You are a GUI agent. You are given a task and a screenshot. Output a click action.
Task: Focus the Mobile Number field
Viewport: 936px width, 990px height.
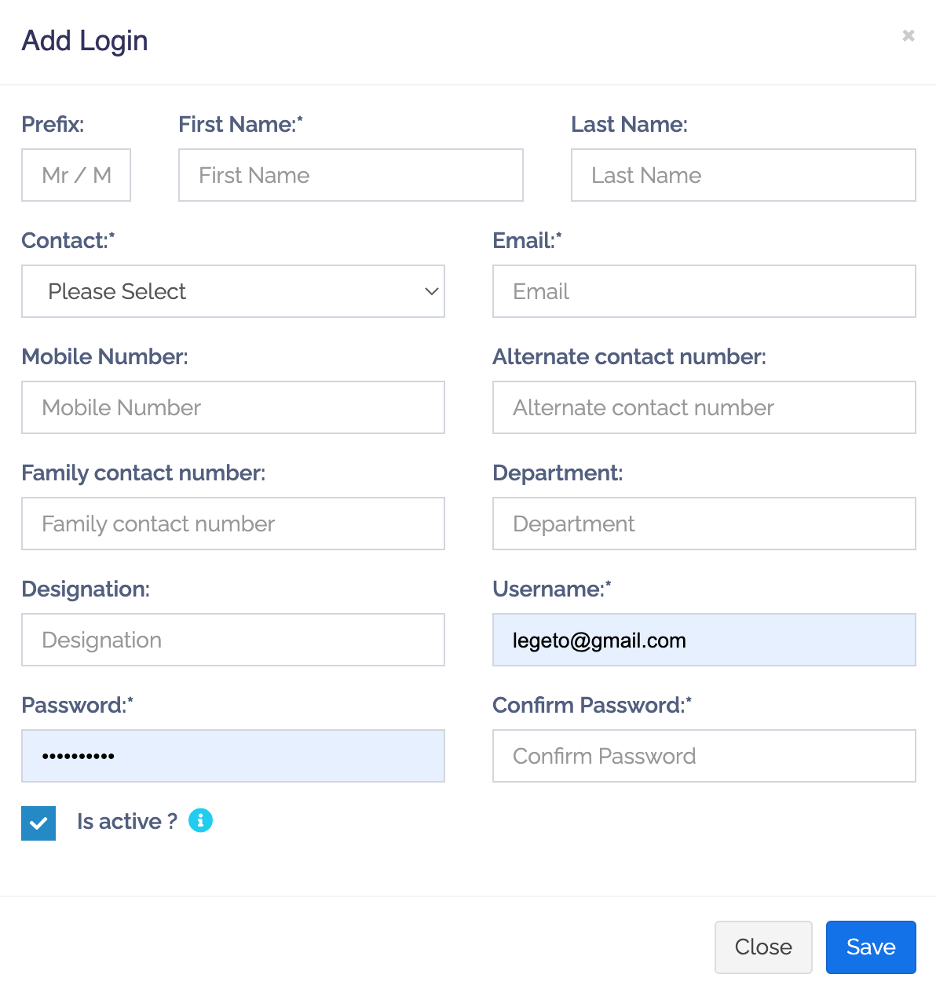tap(233, 407)
